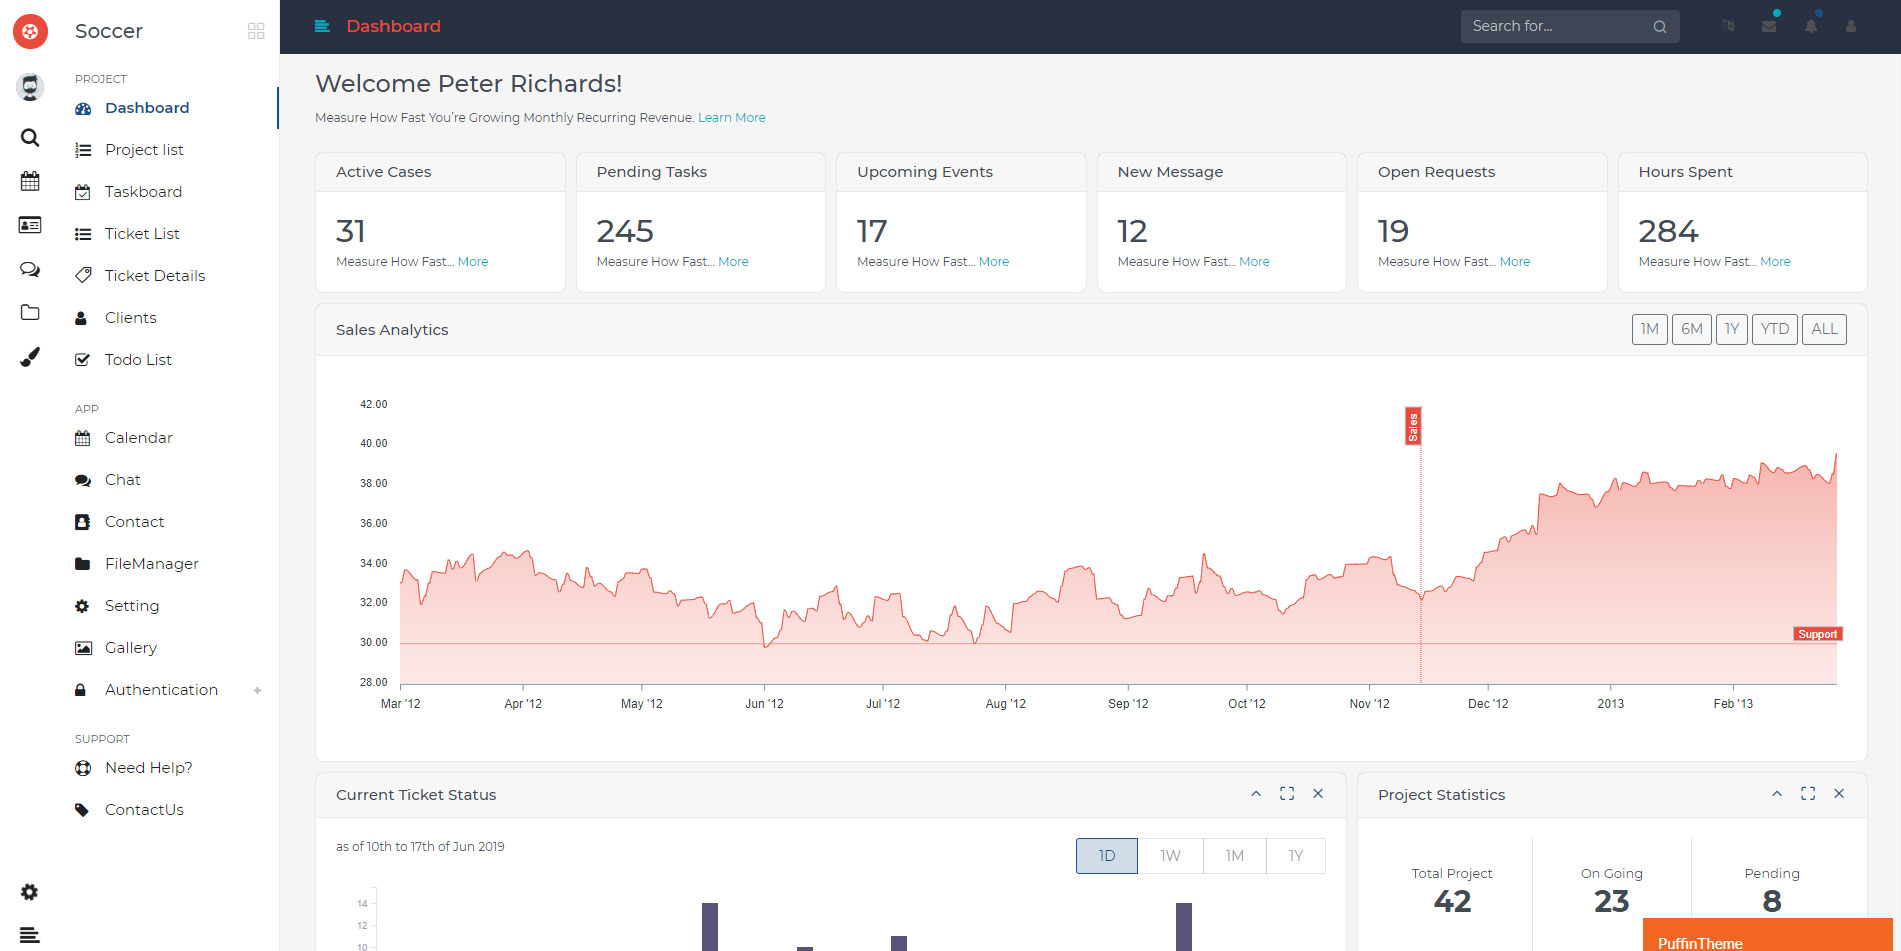The width and height of the screenshot is (1901, 951).
Task: Collapse Project Statistics card chevron
Action: coord(1777,794)
